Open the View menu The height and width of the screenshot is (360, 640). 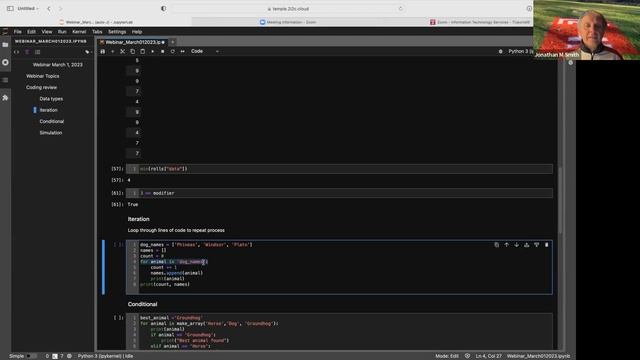pyautogui.click(x=47, y=32)
